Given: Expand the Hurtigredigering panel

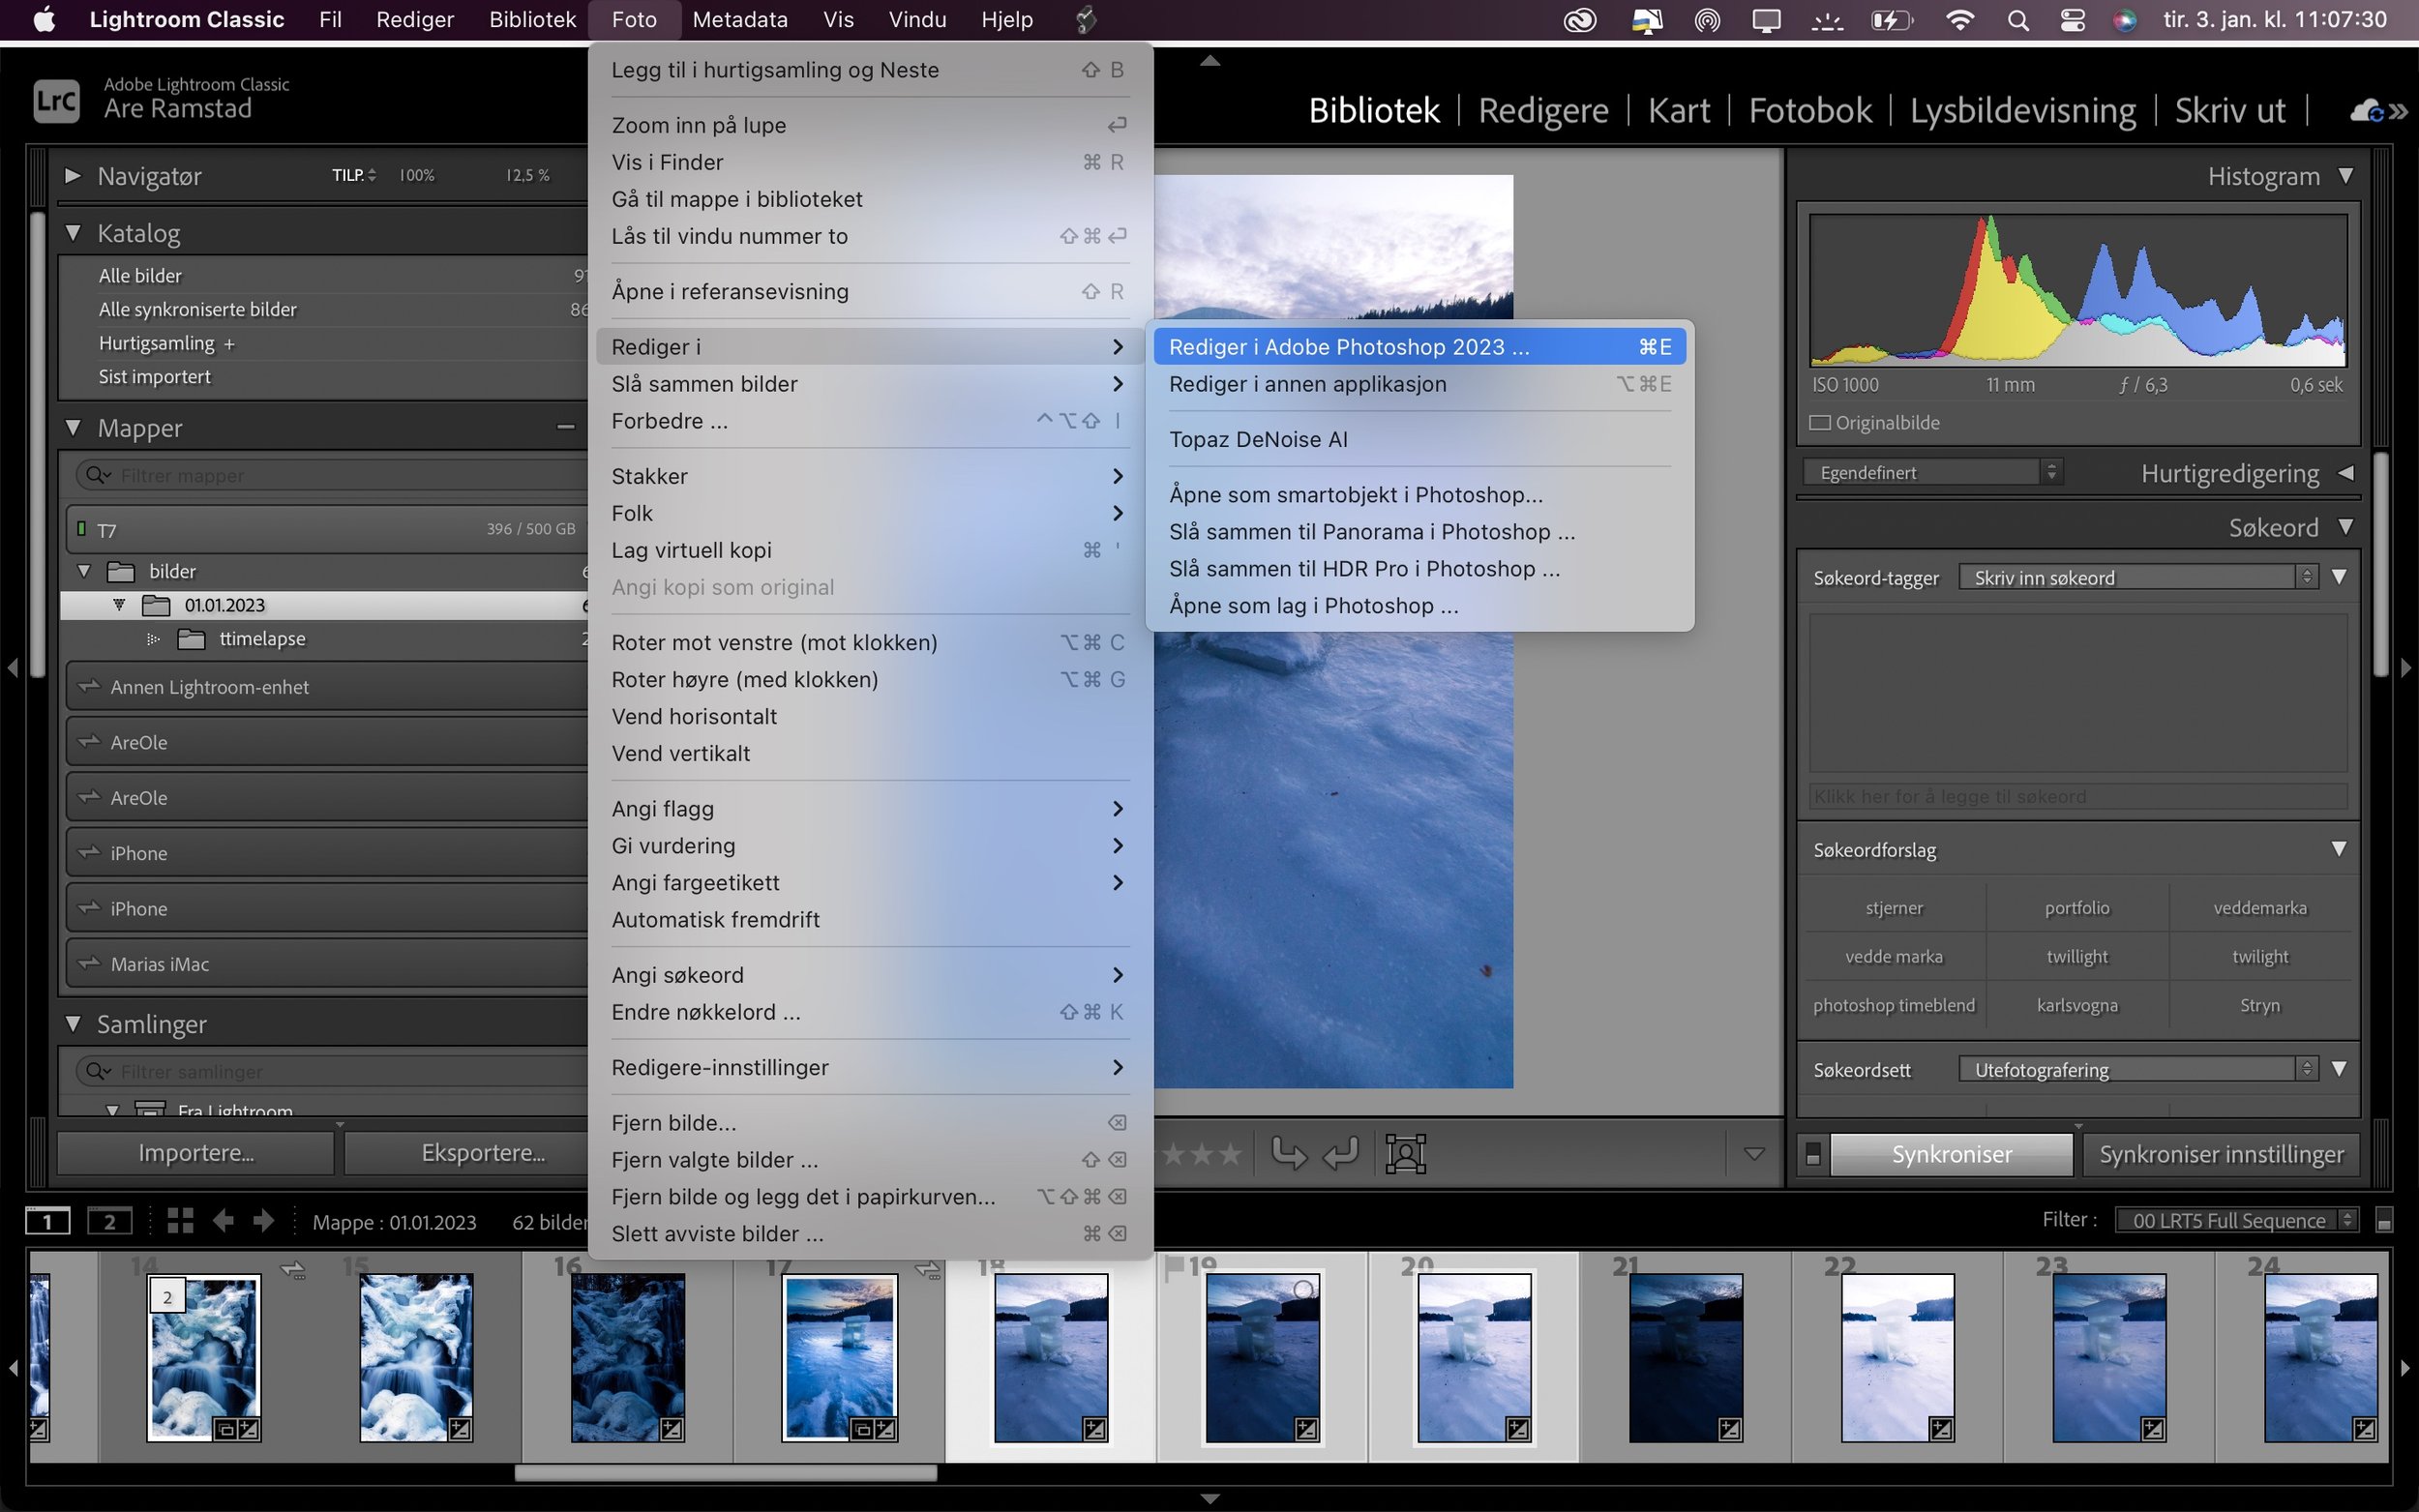Looking at the screenshot, I should coord(2346,473).
